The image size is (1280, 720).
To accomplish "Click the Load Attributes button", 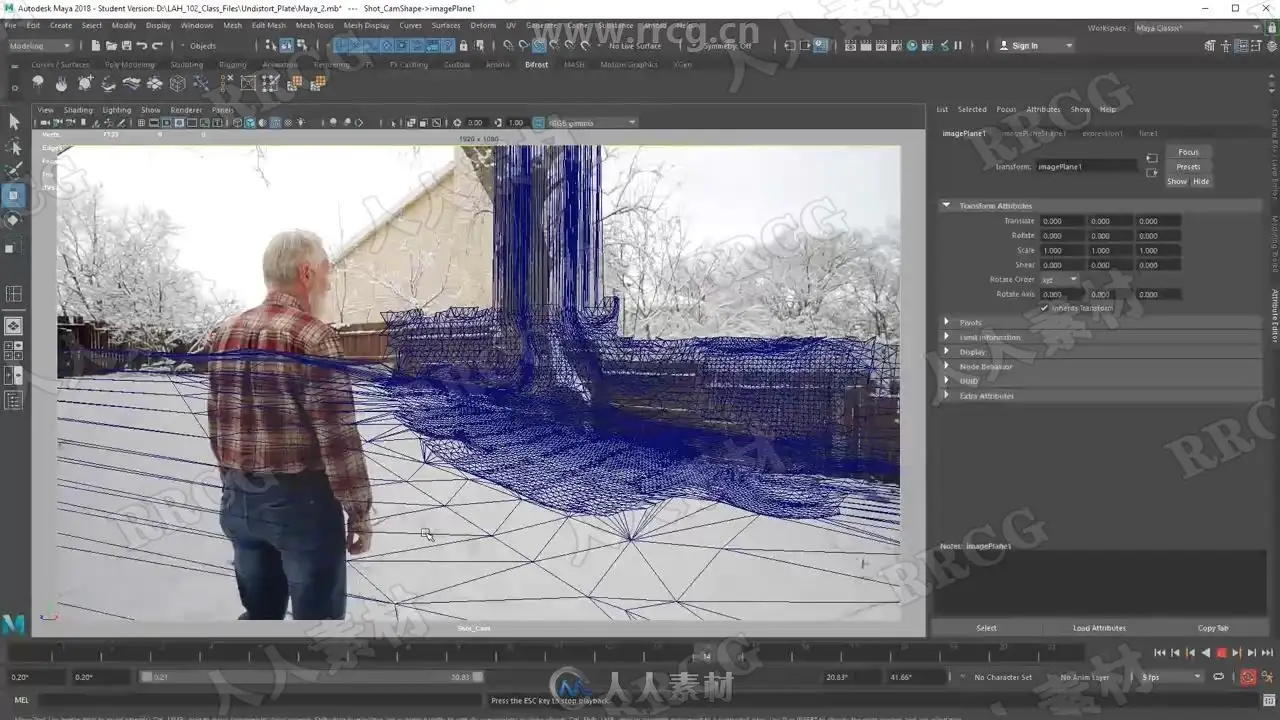I will click(1099, 628).
